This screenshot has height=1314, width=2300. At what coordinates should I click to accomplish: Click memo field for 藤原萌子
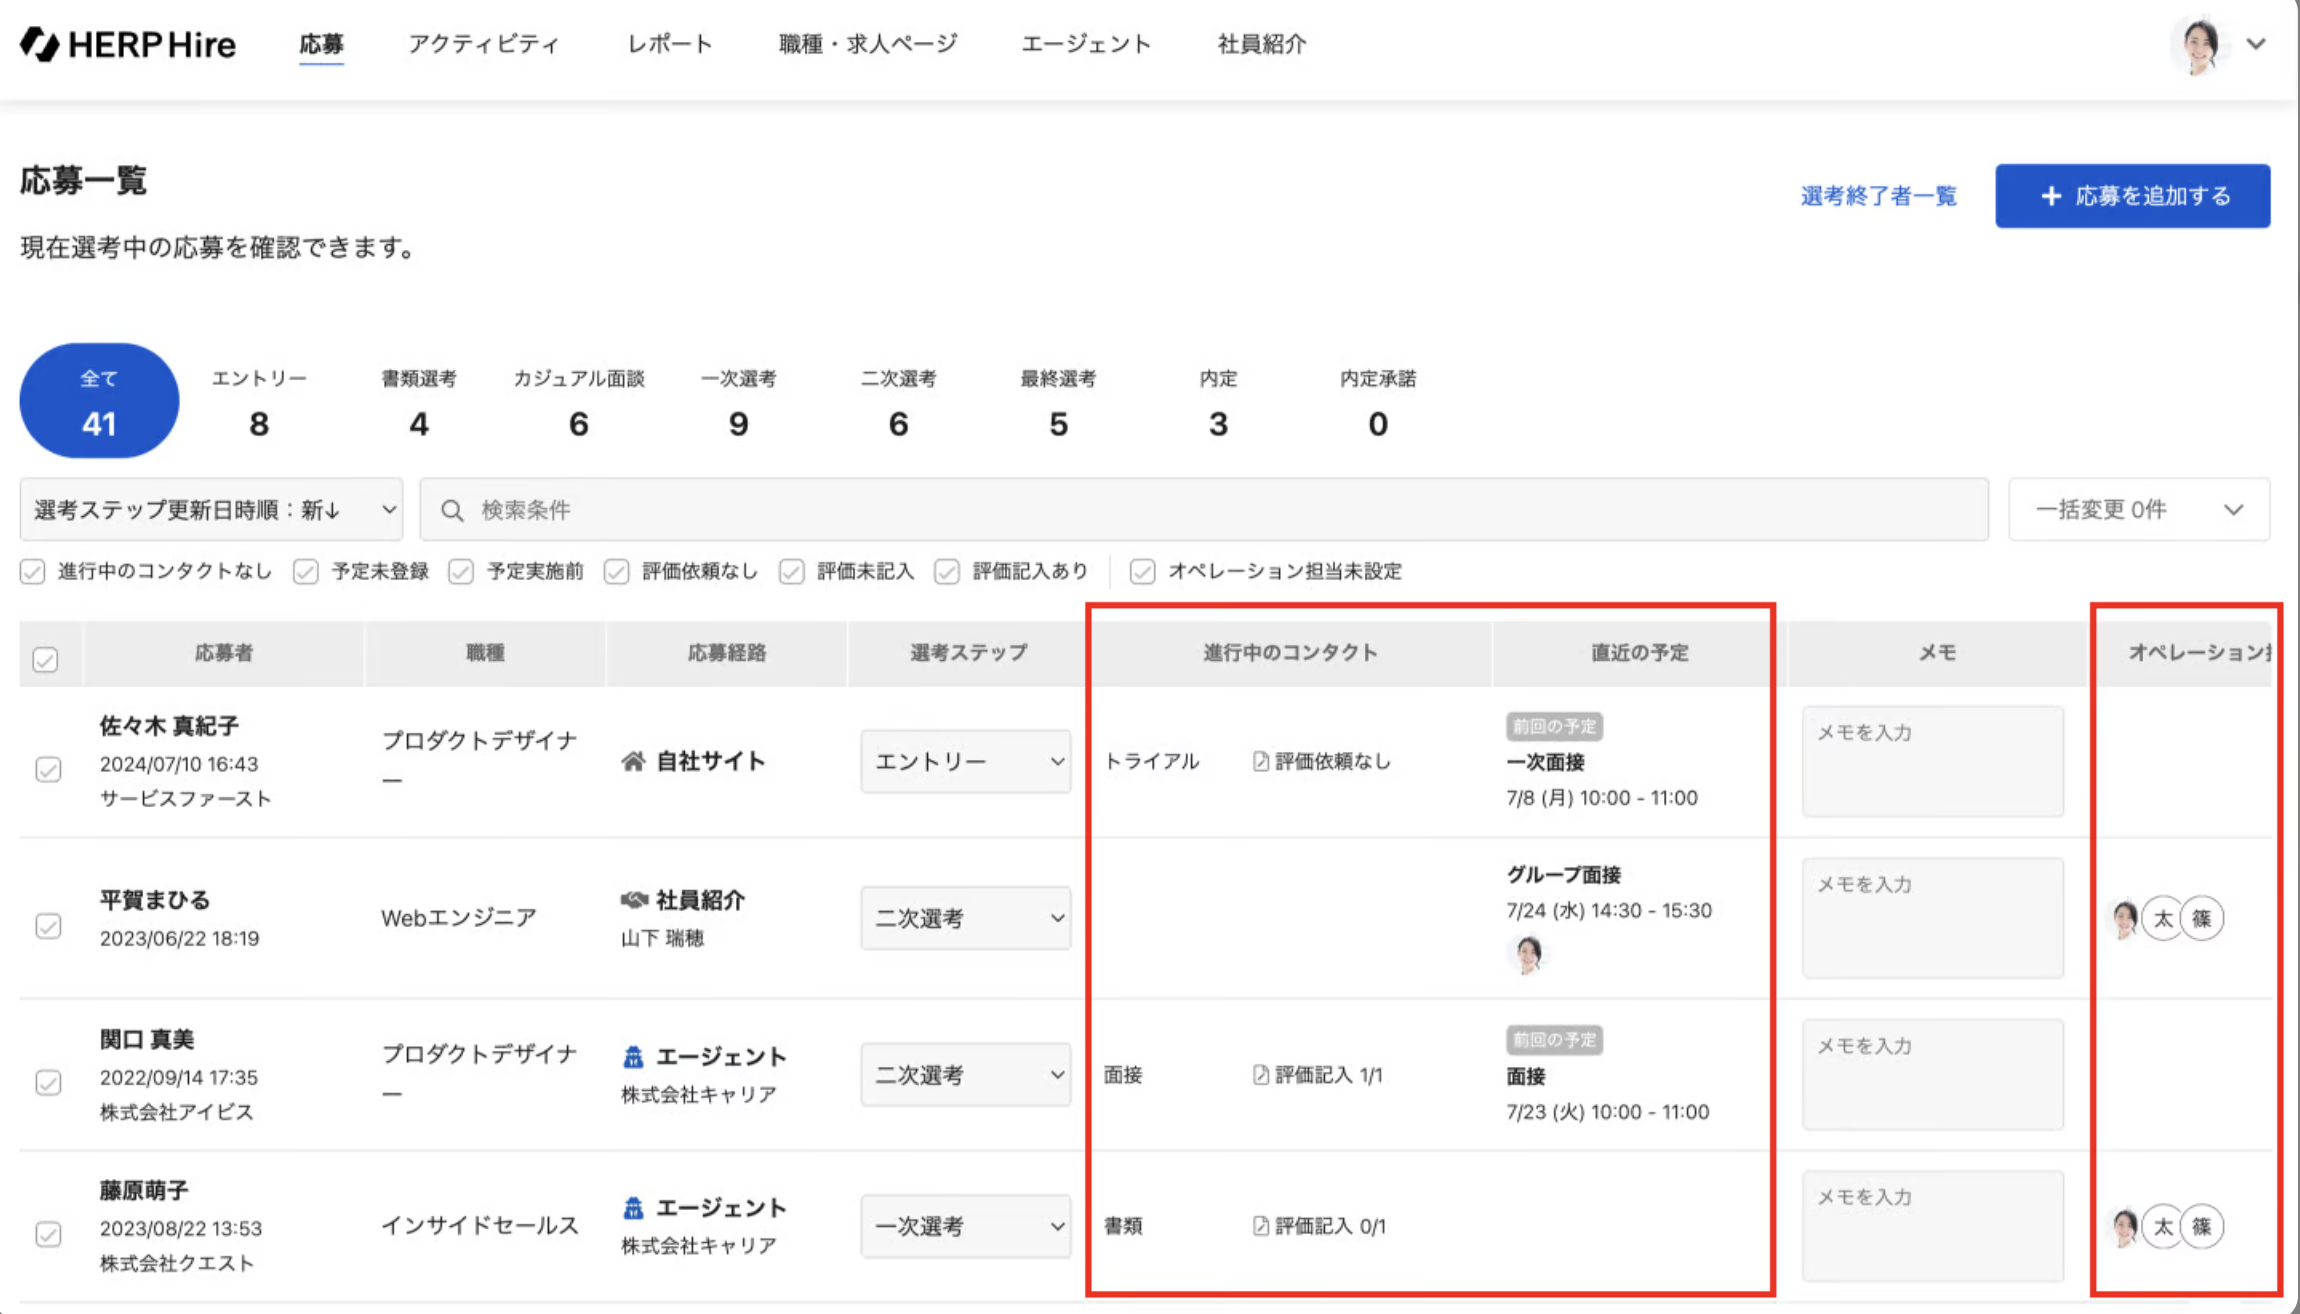tap(1933, 1226)
